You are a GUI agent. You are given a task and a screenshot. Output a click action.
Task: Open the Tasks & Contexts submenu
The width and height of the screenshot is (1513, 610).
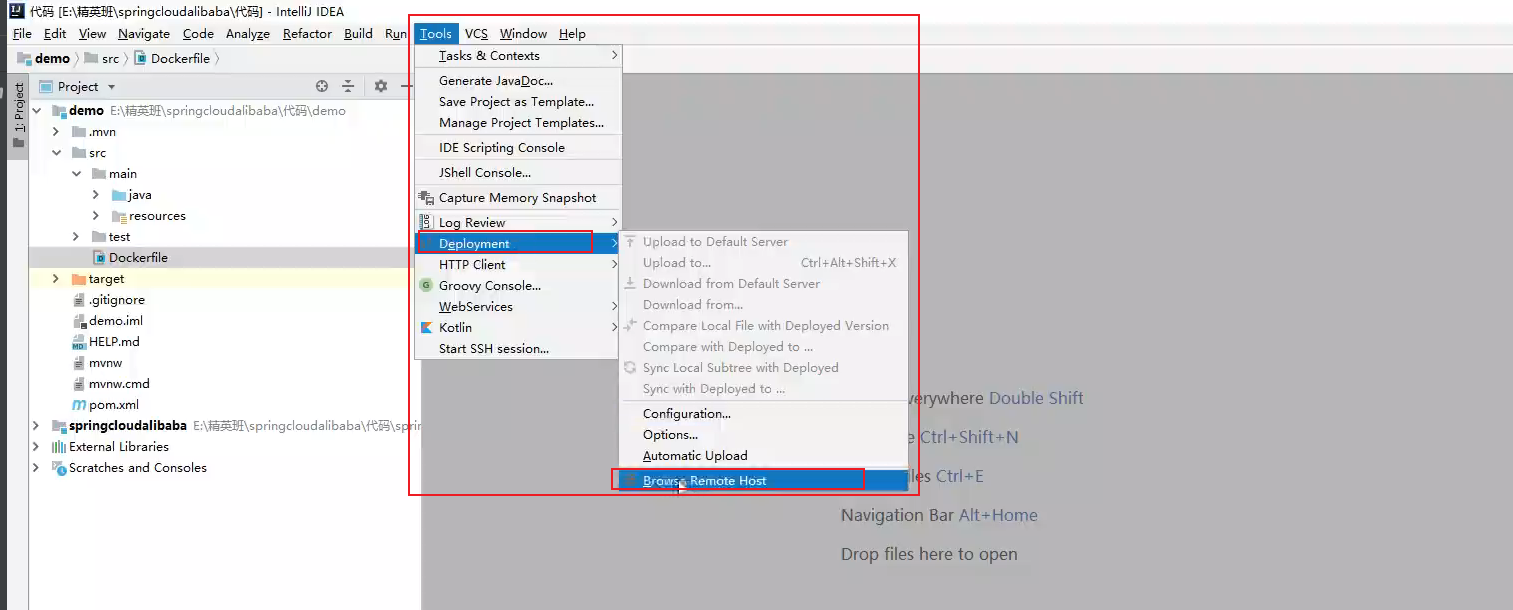(518, 56)
